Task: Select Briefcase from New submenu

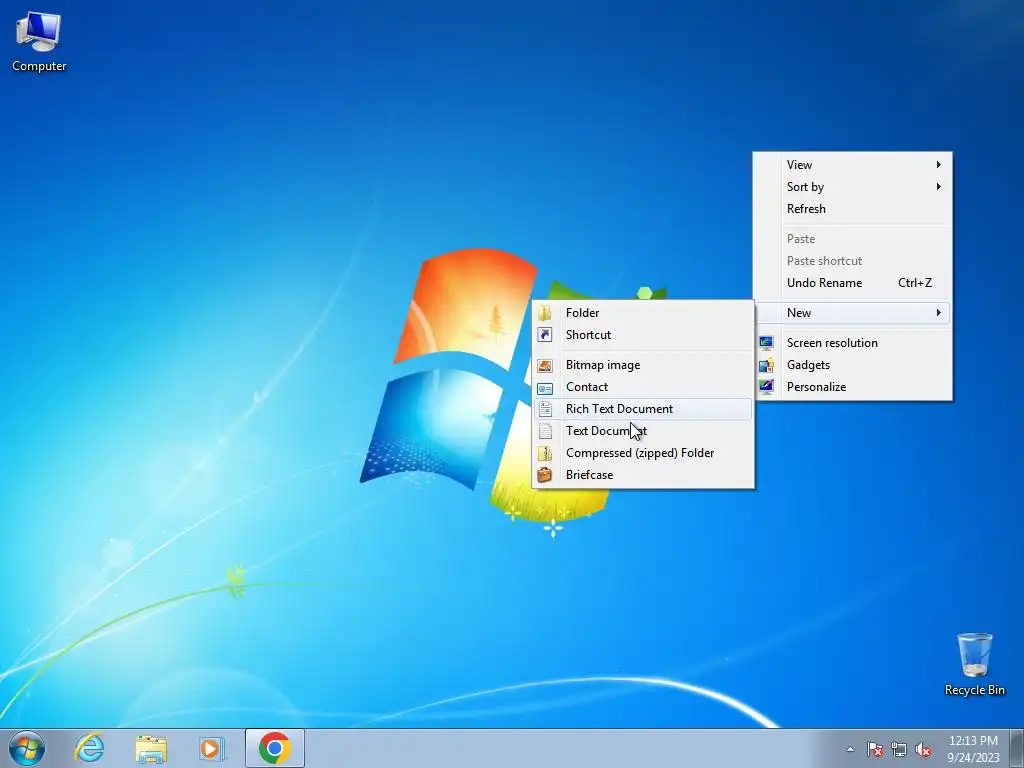Action: [643, 475]
